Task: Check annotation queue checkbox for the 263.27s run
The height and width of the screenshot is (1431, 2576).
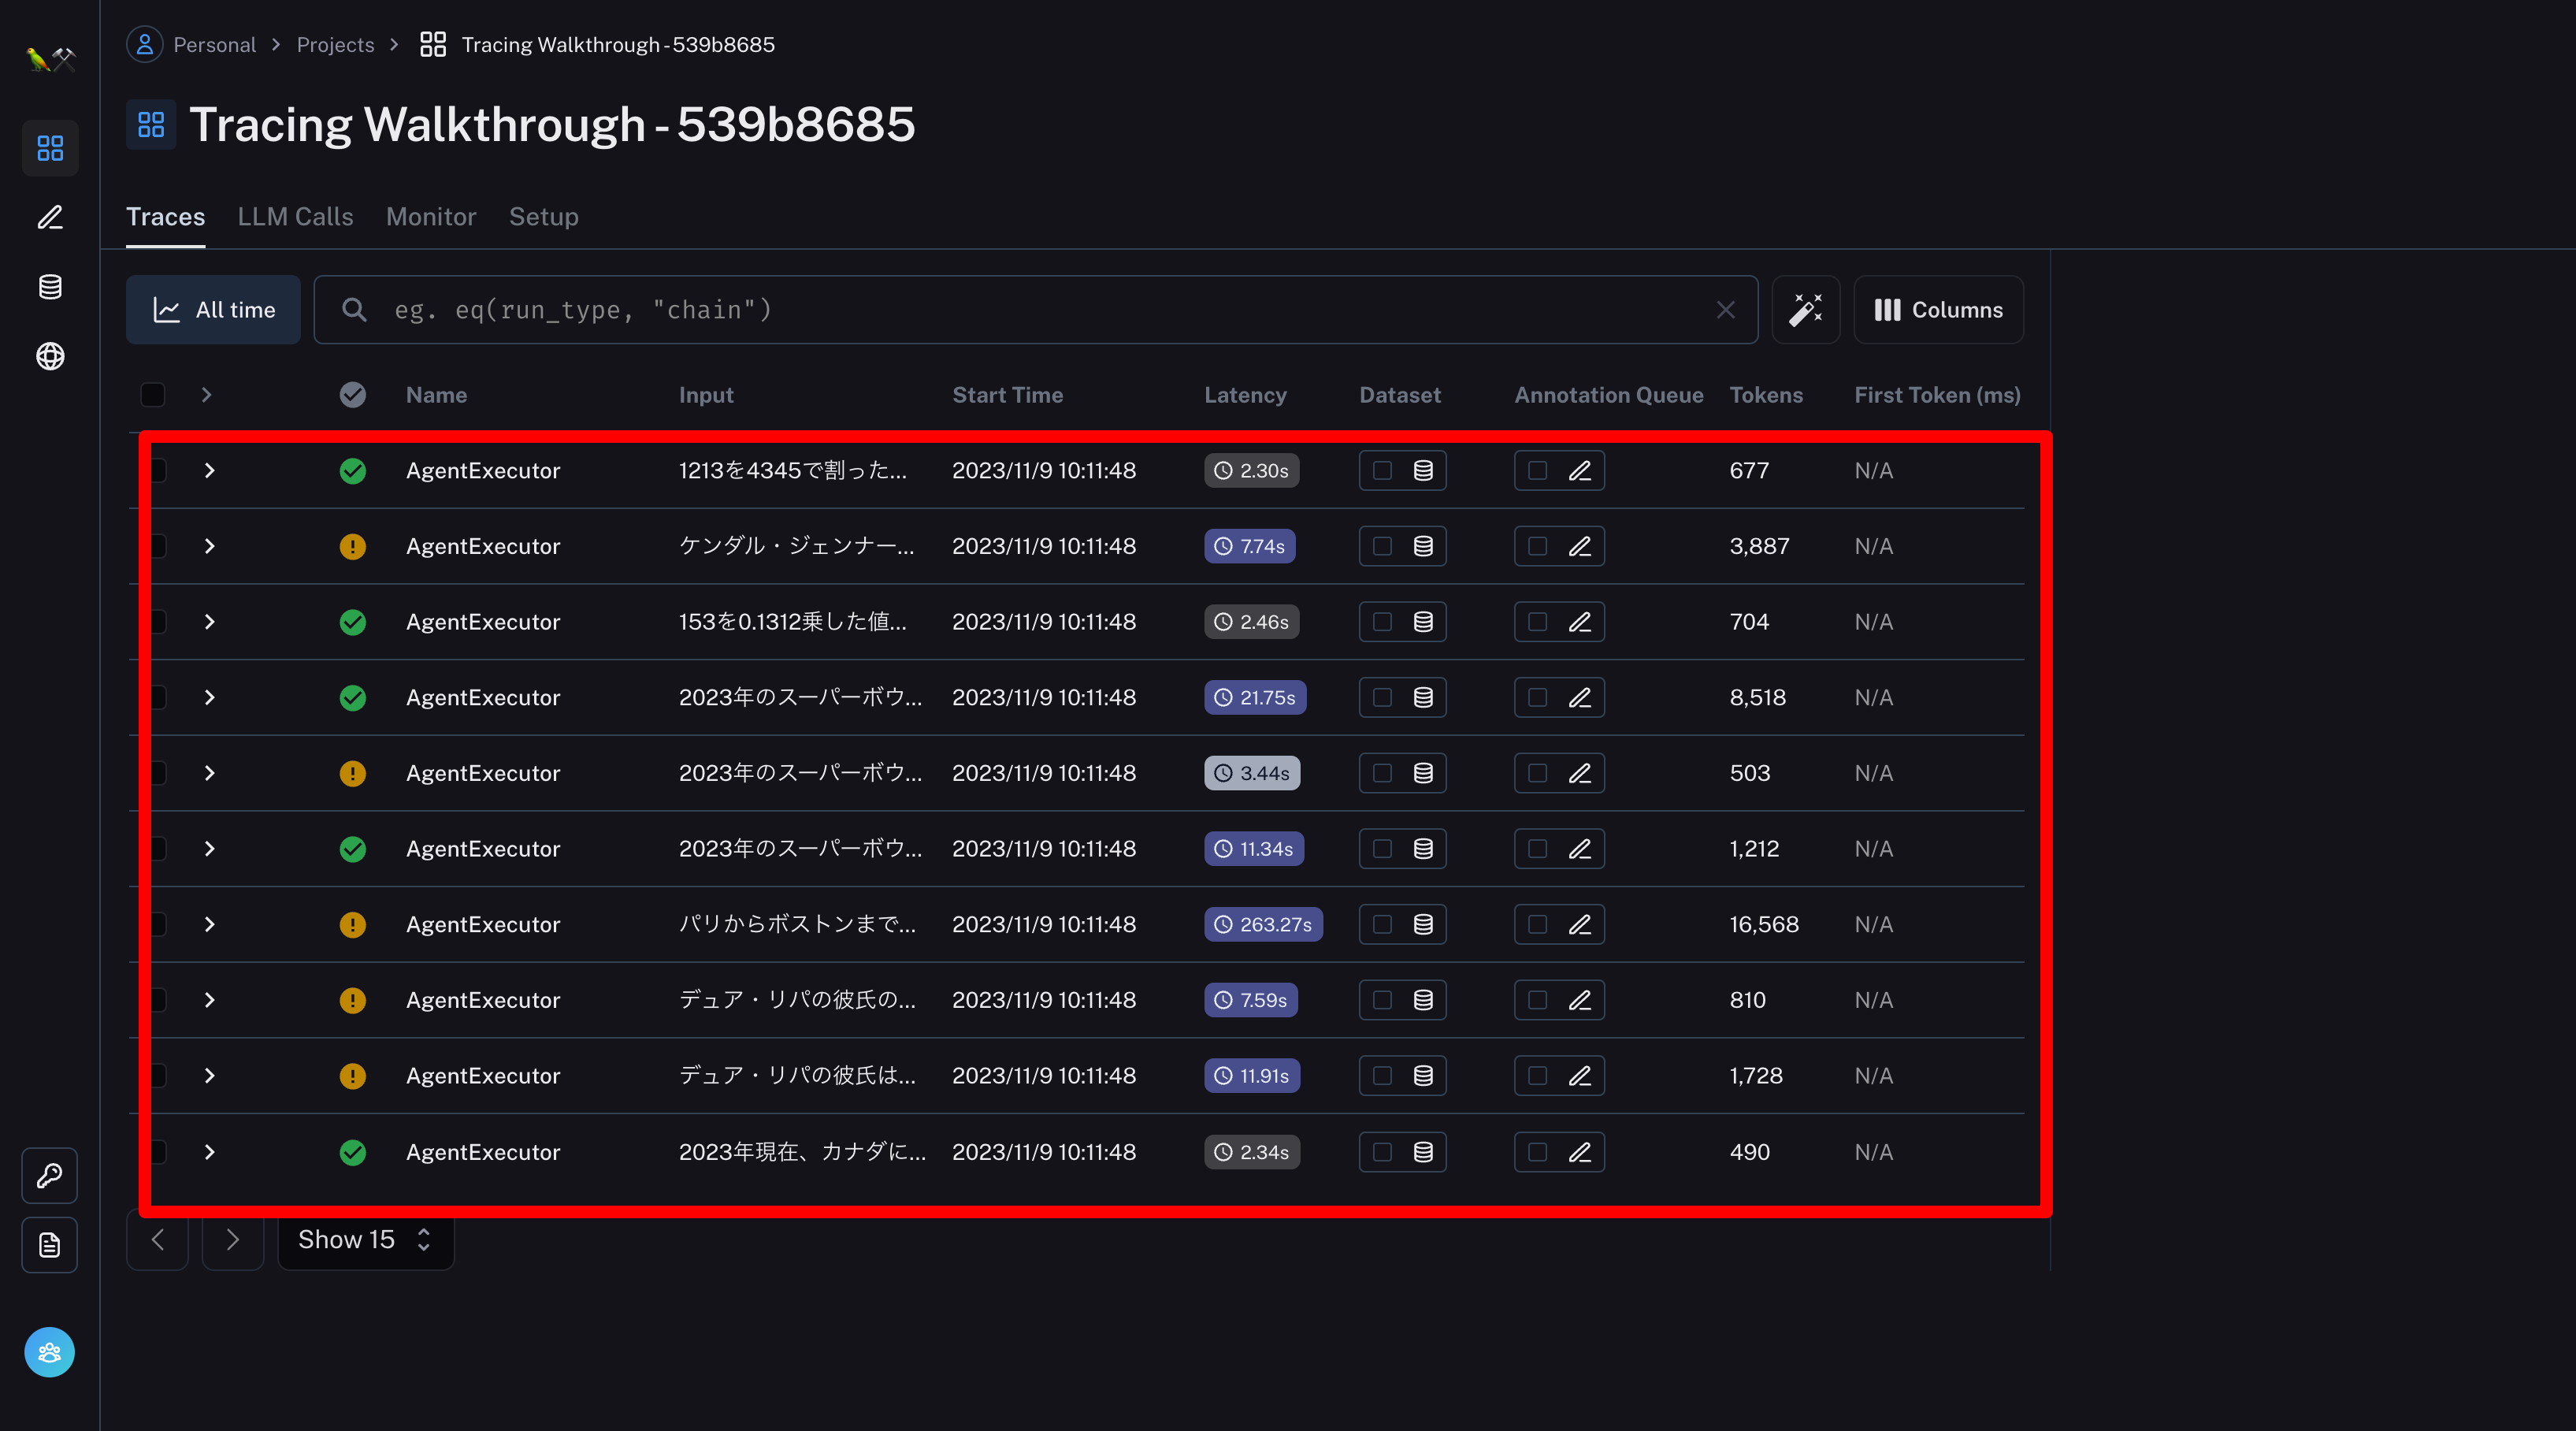Action: click(x=1538, y=925)
